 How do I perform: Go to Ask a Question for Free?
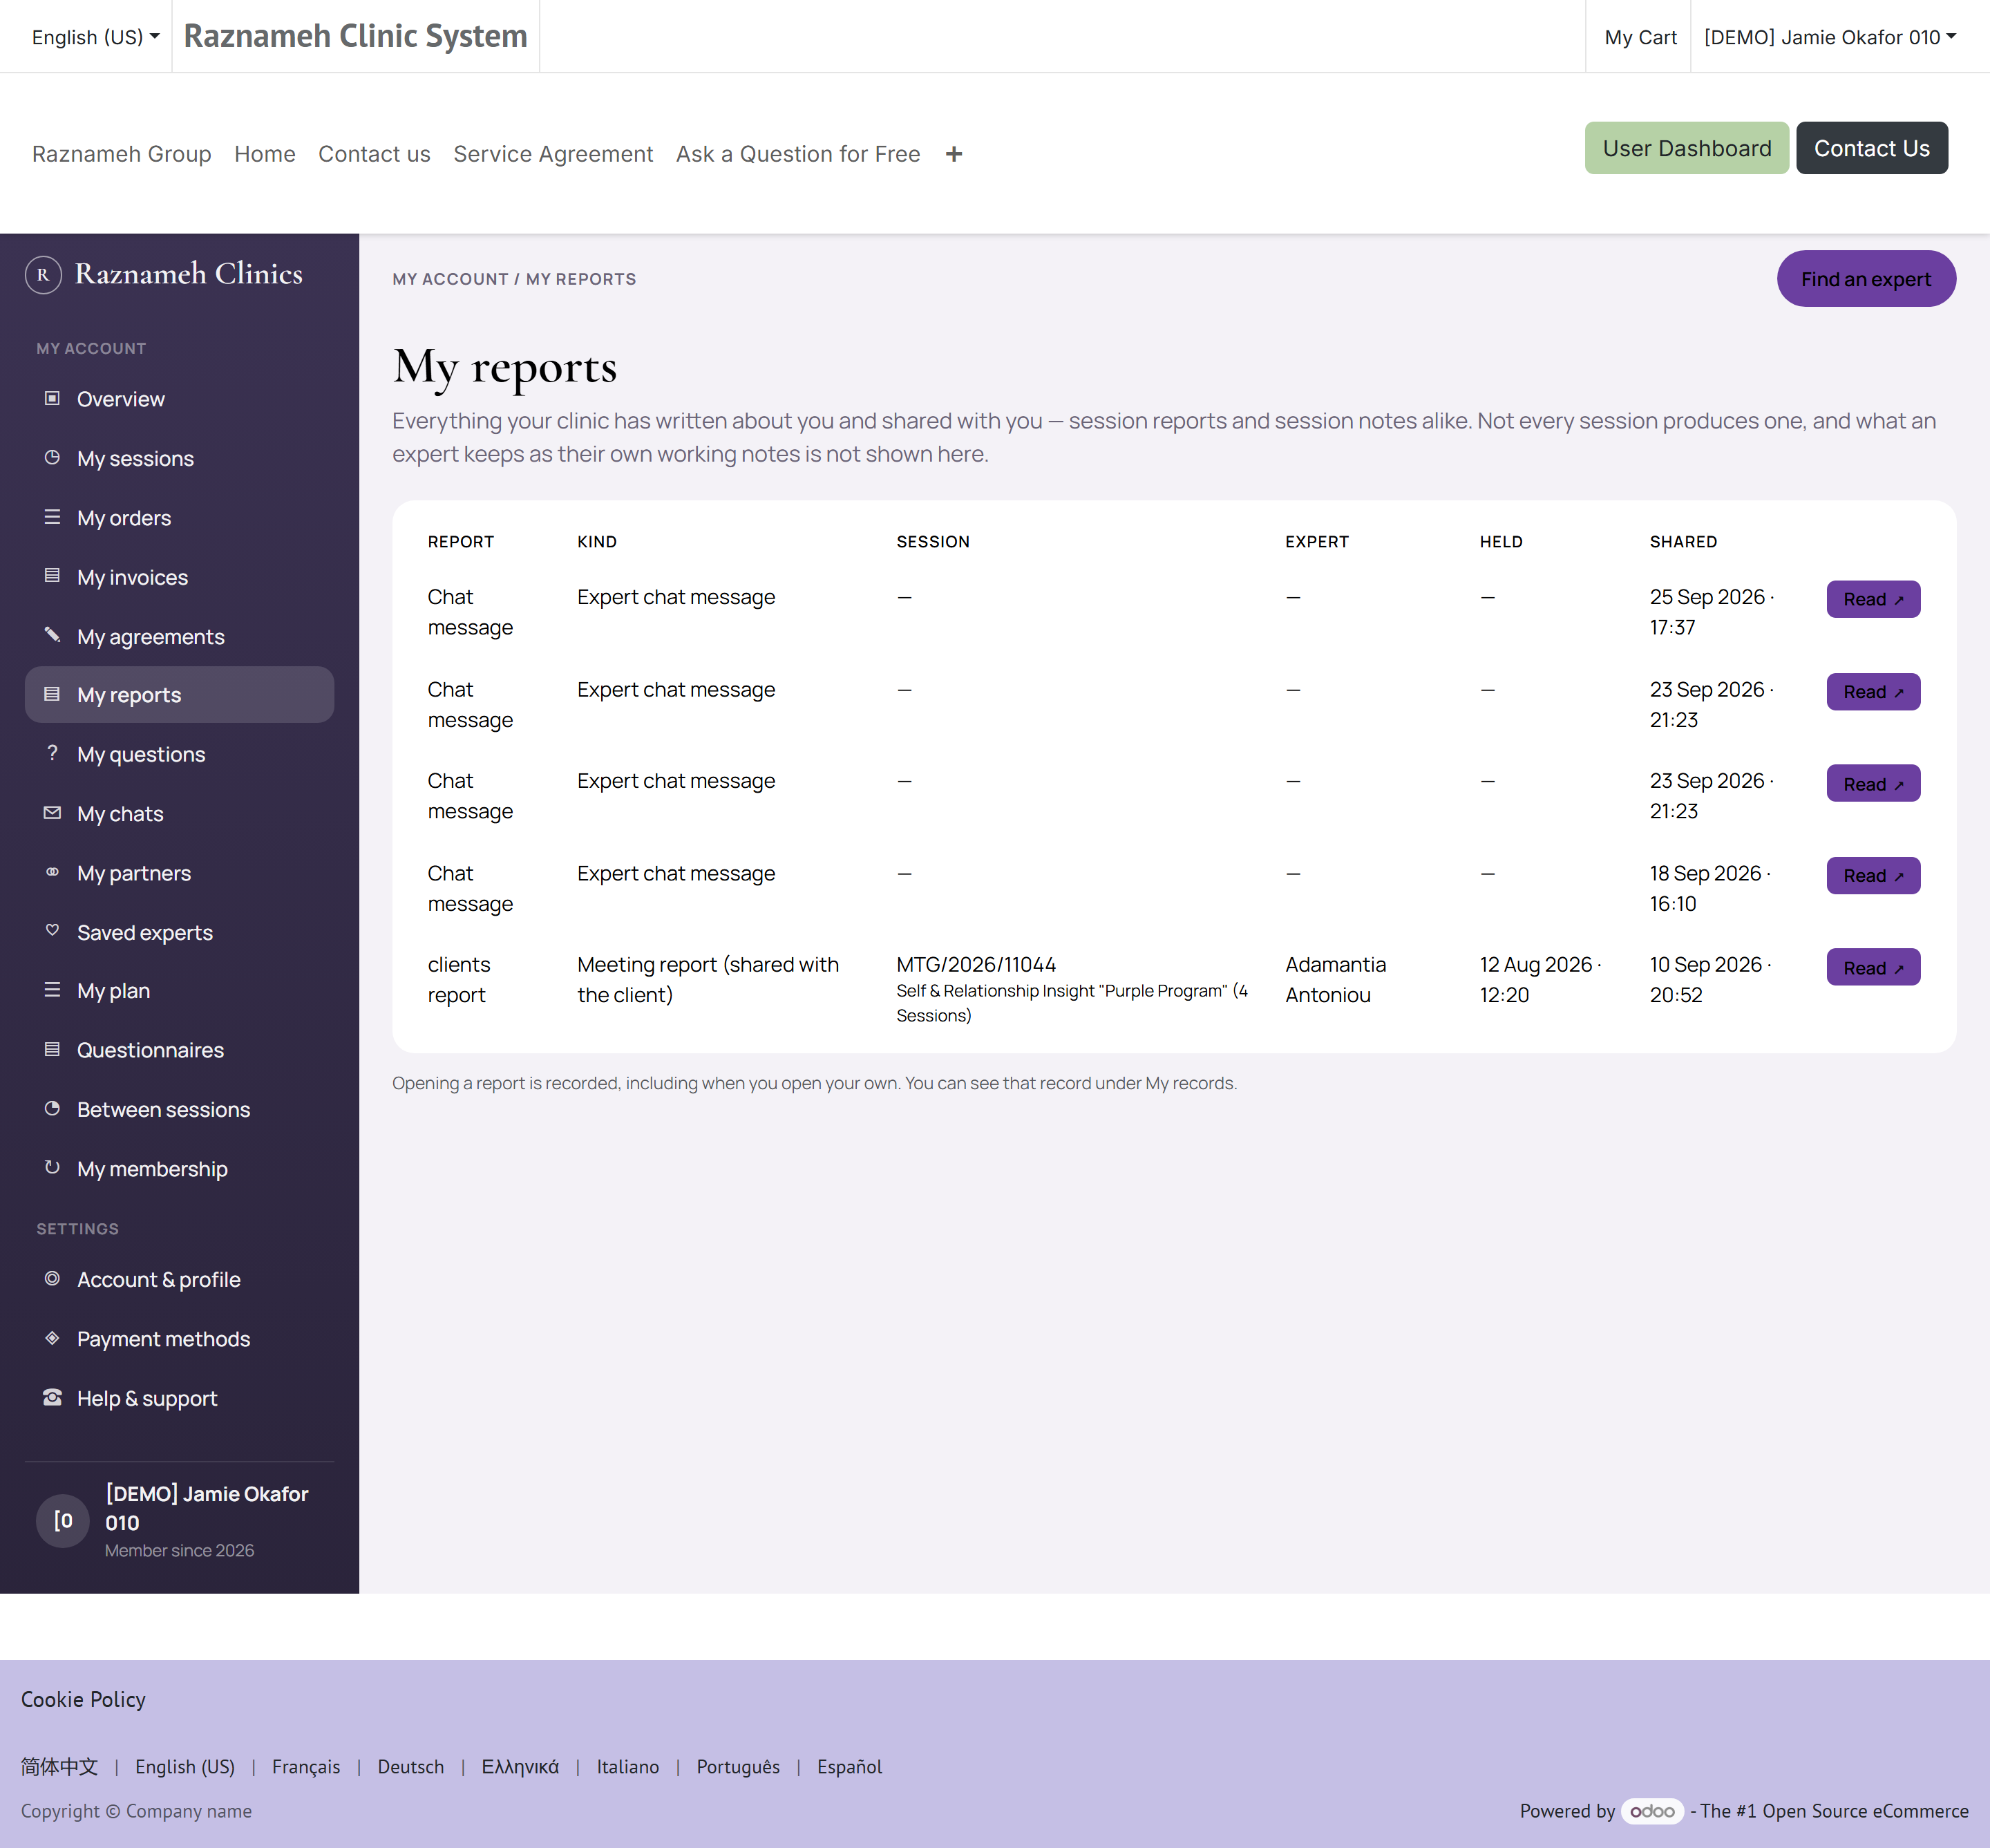point(798,154)
